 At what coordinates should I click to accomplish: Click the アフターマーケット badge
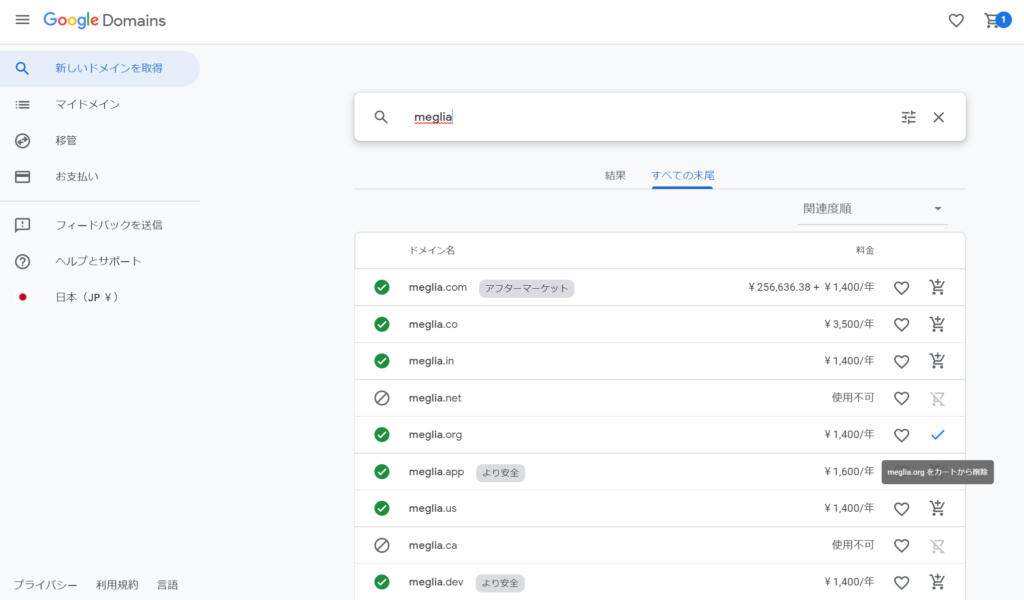(x=526, y=288)
